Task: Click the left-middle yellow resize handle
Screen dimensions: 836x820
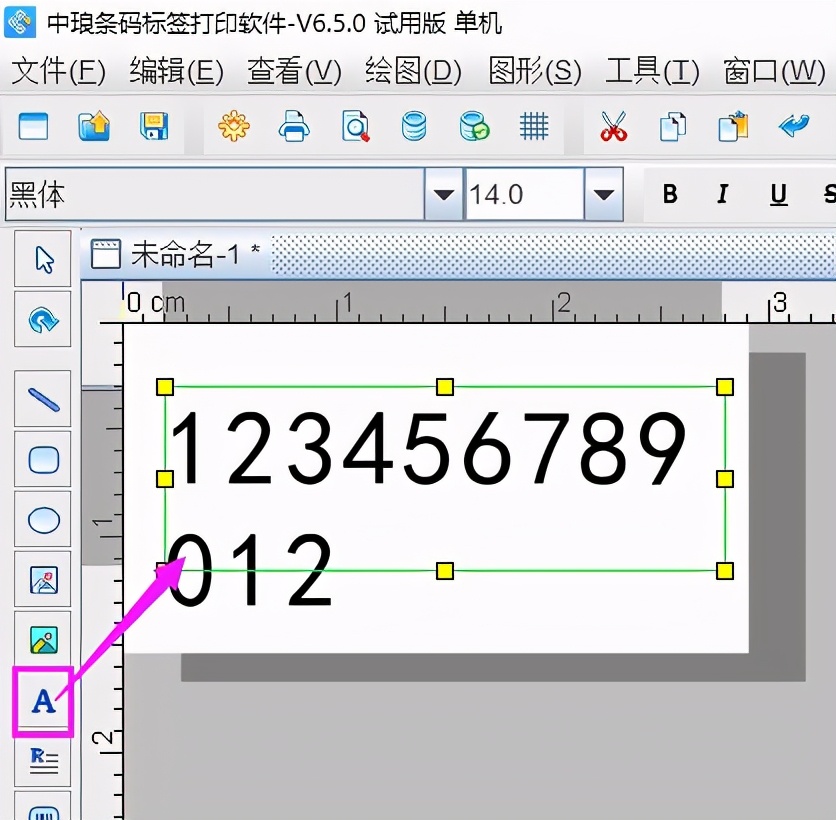Action: (165, 479)
